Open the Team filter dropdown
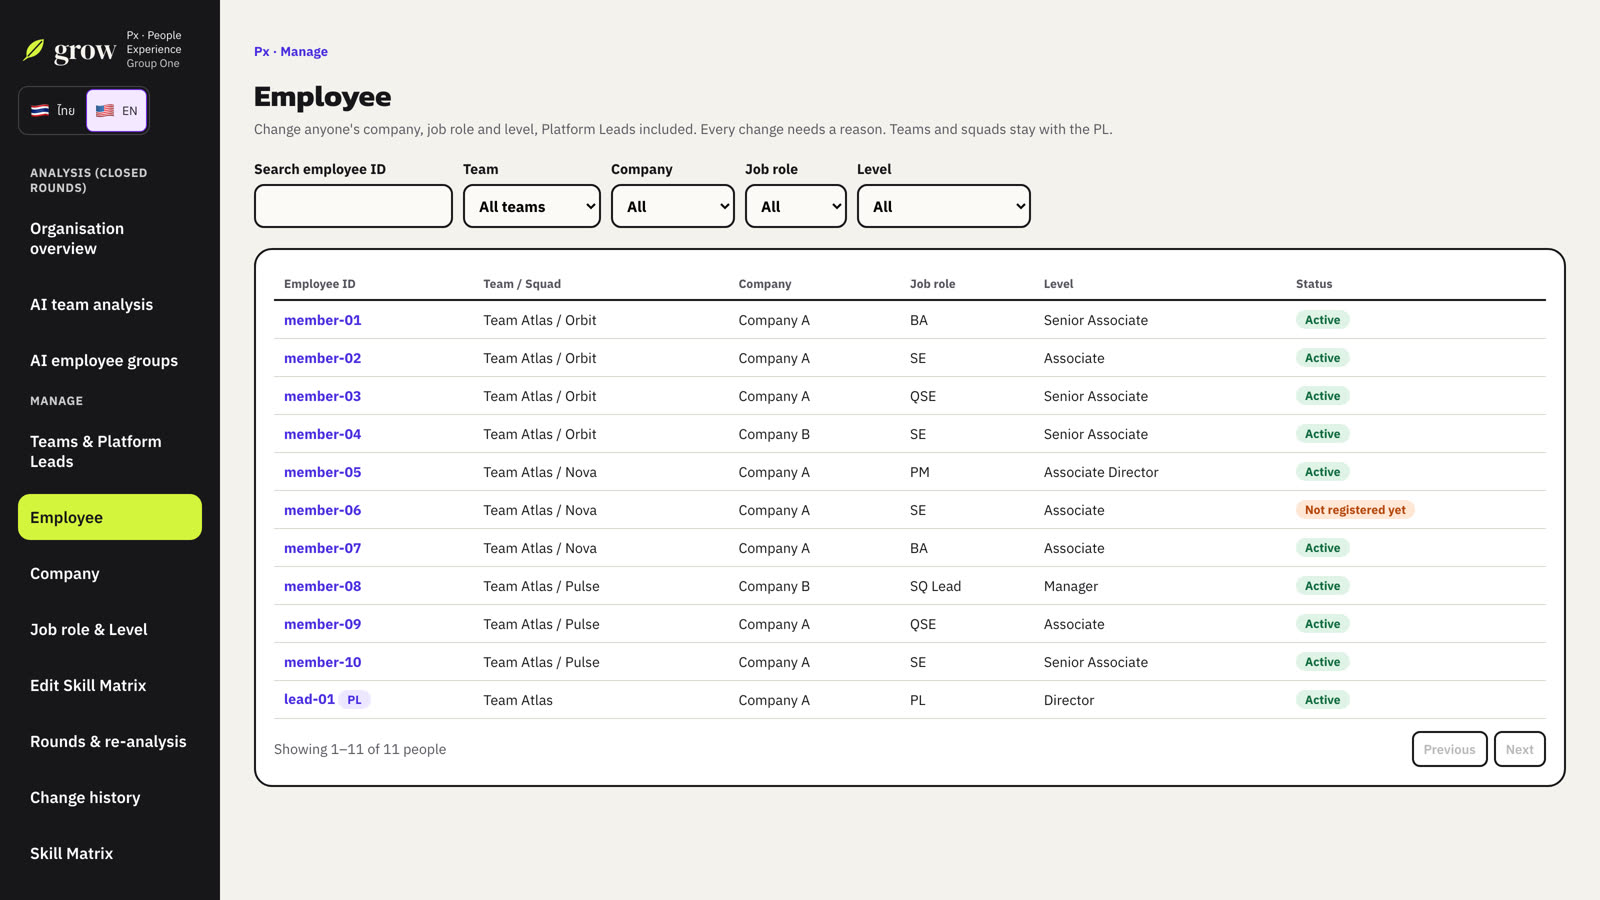This screenshot has height=900, width=1600. [532, 206]
